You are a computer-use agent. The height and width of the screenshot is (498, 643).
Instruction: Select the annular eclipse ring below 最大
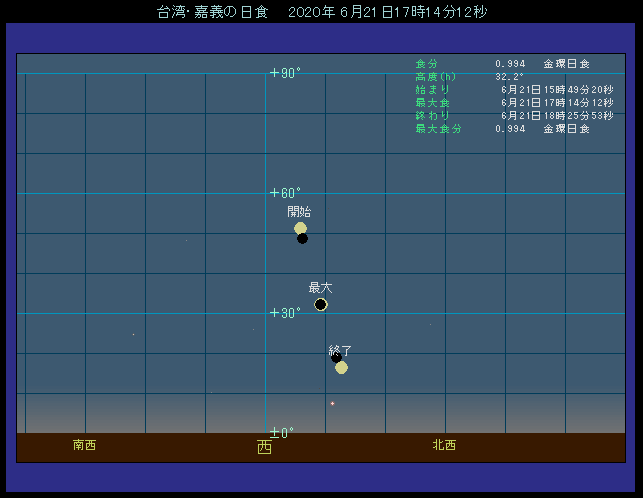320,304
